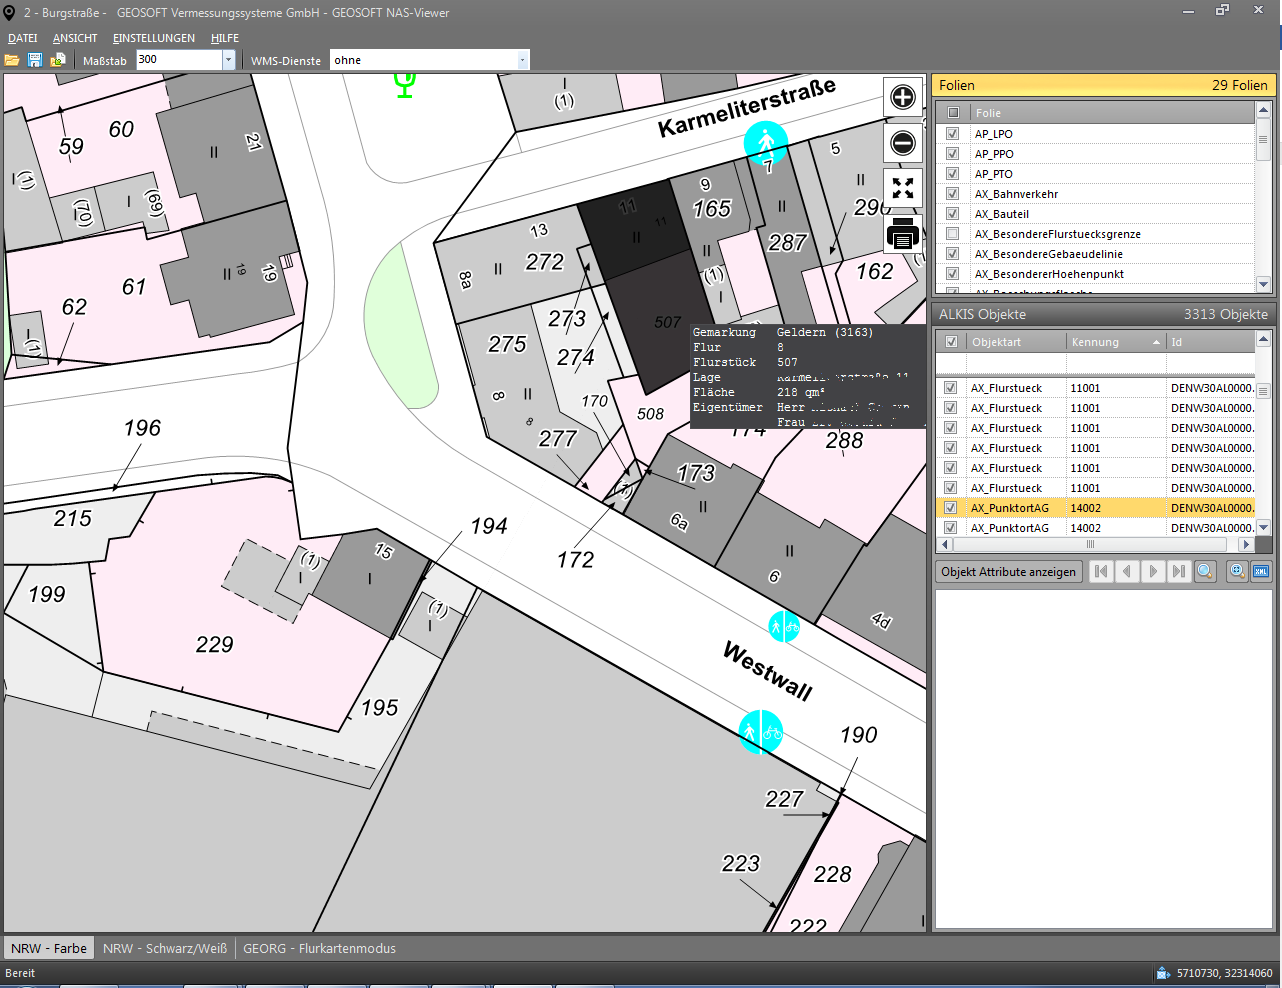Hide the AX_BesondererHoehenpunkt layer
Viewport: 1282px width, 988px height.
[x=953, y=273]
